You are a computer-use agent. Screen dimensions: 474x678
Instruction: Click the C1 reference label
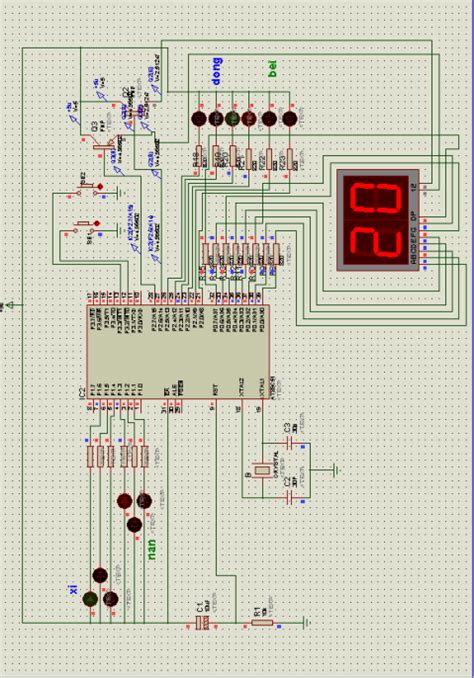pyautogui.click(x=200, y=606)
